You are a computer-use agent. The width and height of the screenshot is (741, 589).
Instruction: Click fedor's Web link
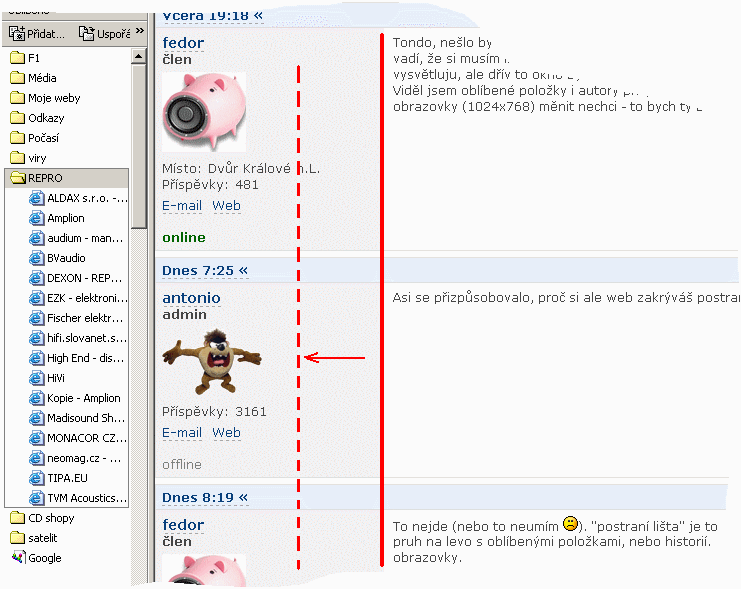(x=226, y=206)
